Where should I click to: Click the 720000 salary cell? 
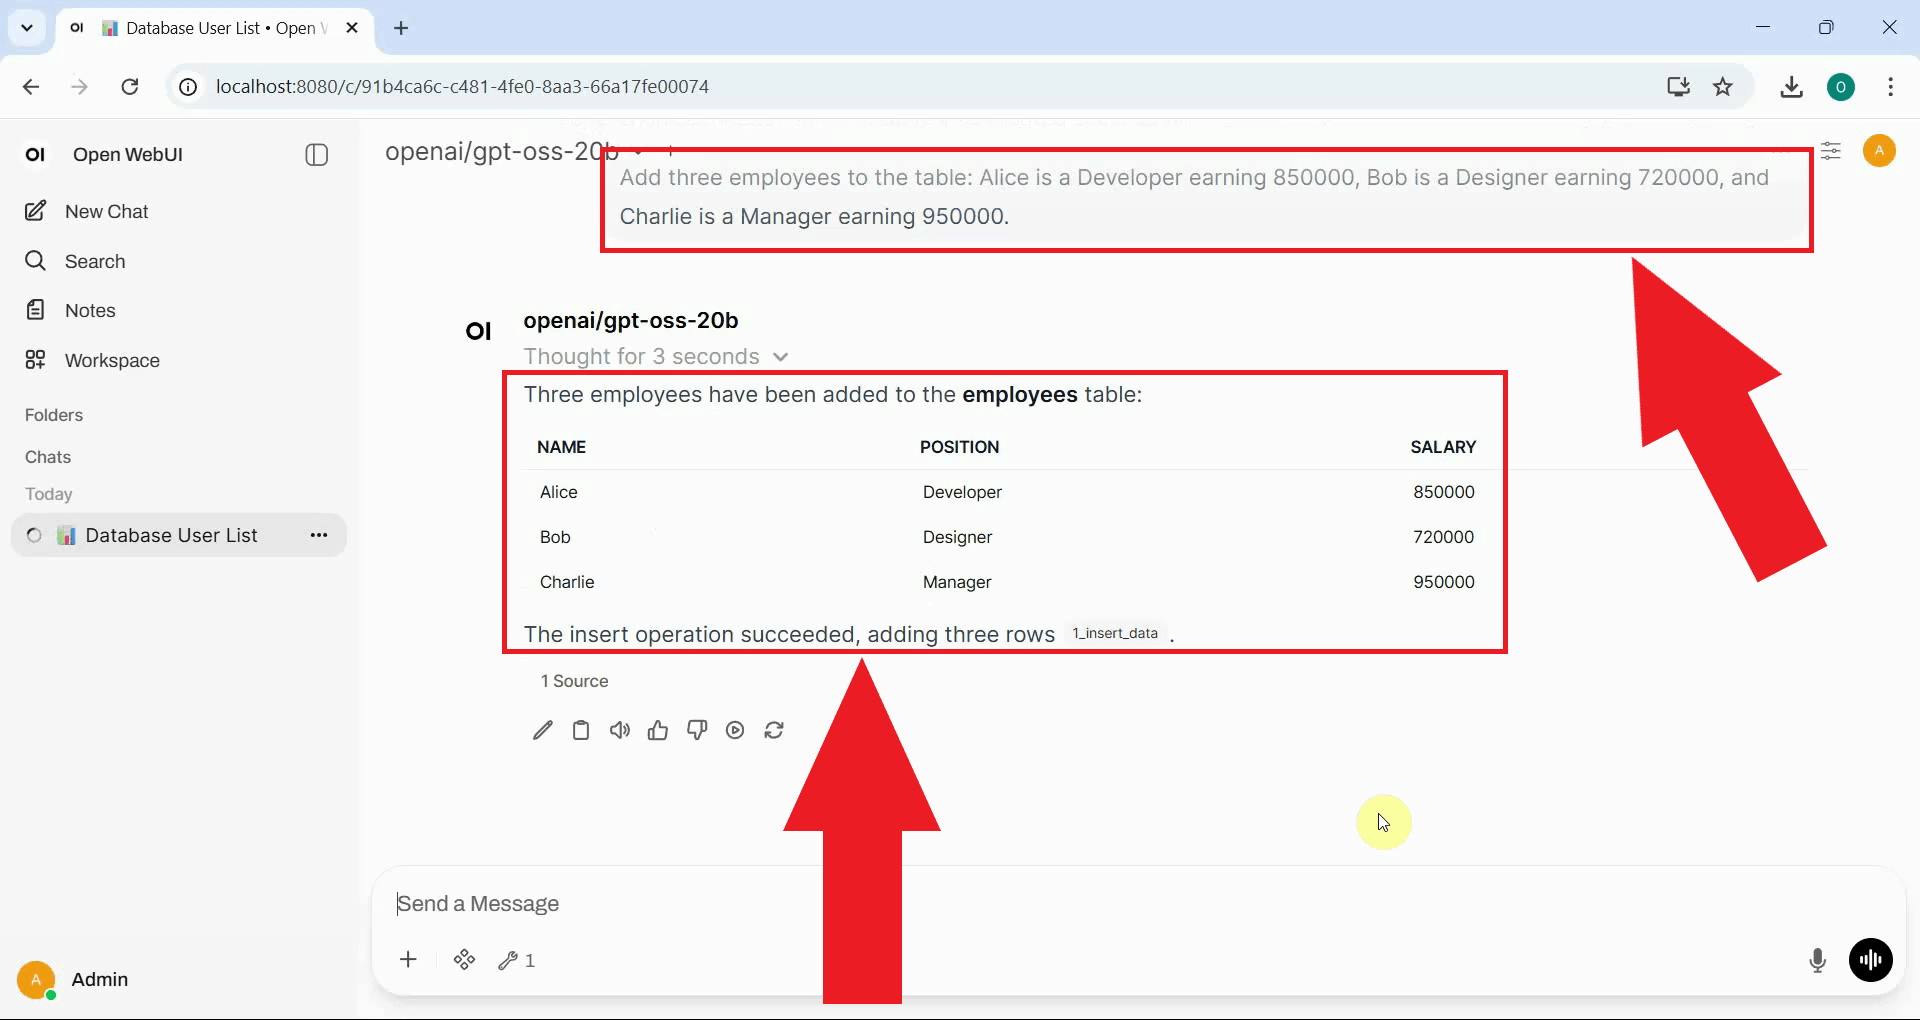click(x=1444, y=537)
